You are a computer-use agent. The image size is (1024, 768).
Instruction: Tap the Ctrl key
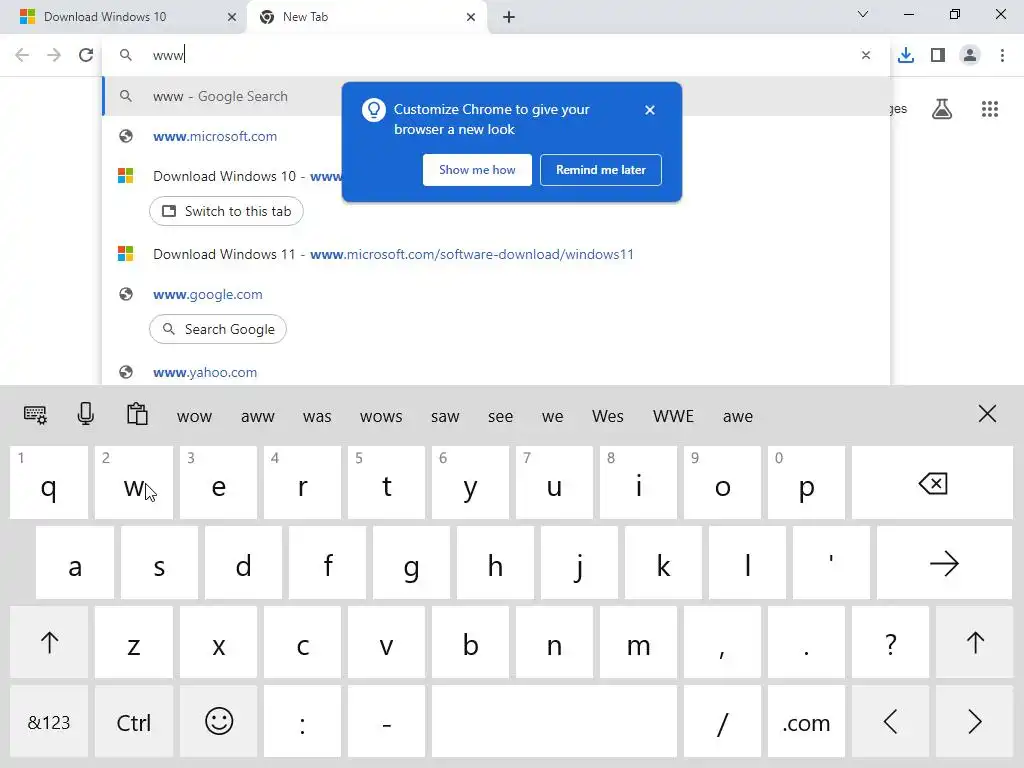point(134,722)
